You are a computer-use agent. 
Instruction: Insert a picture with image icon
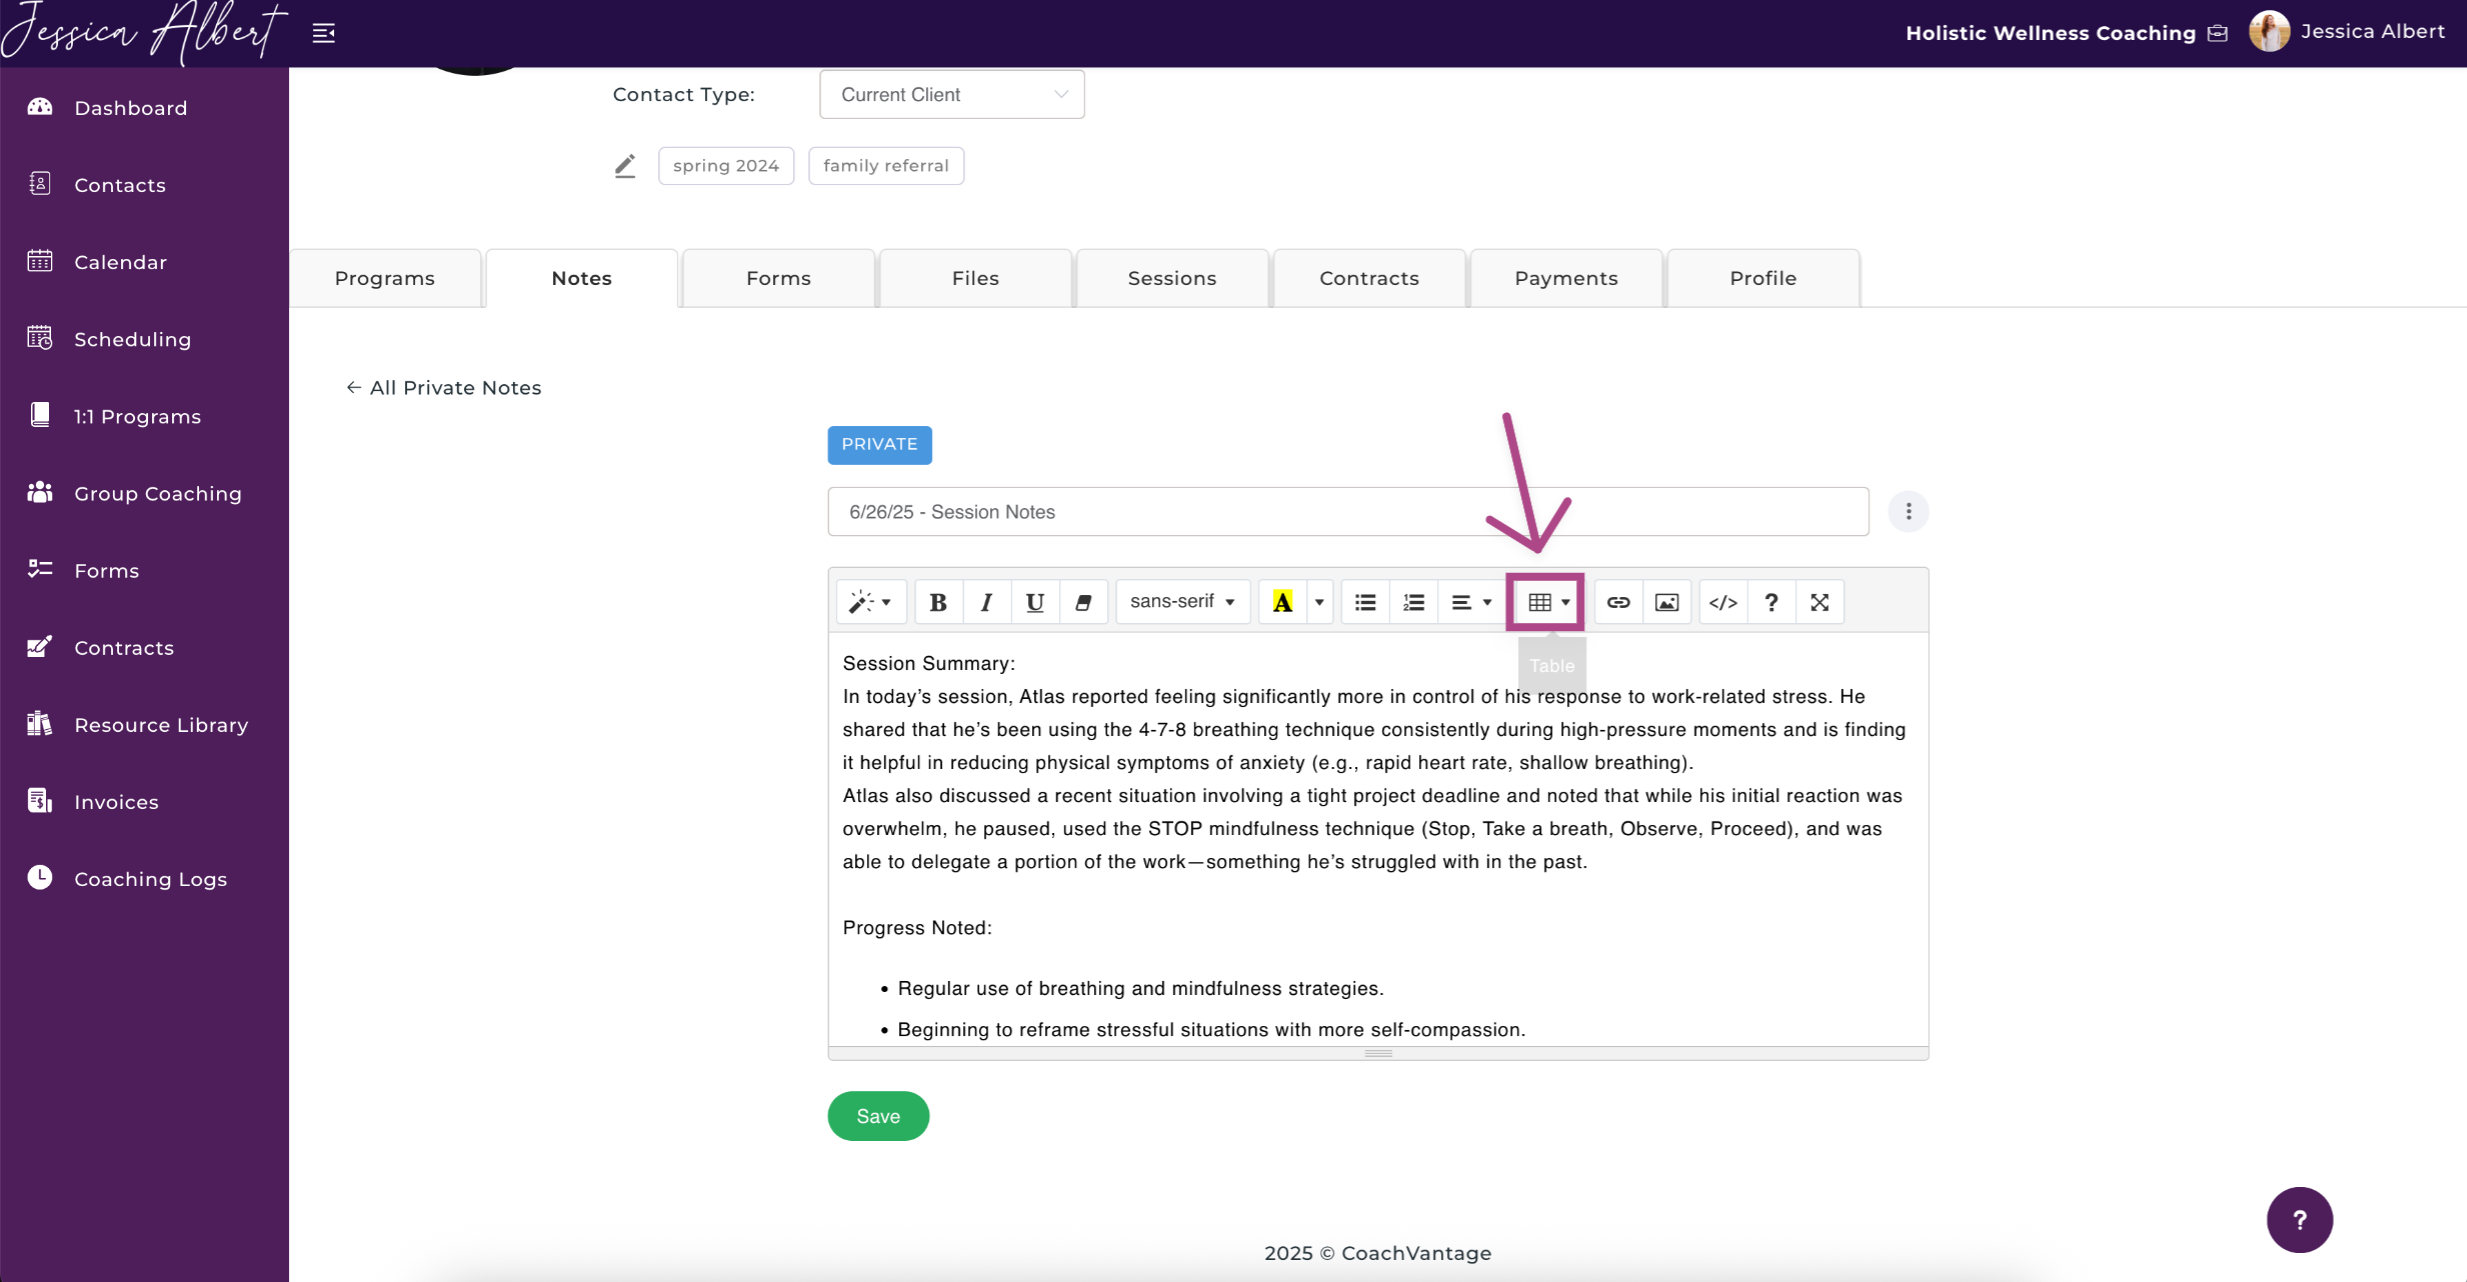pyautogui.click(x=1666, y=602)
